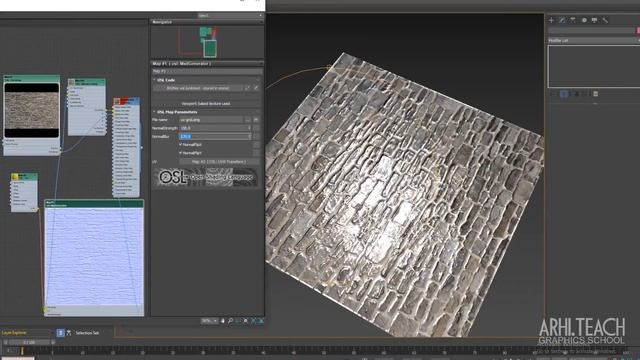Screen dimensions: 640x360
Task: Toggle show end result in modifier stack
Action: point(564,94)
